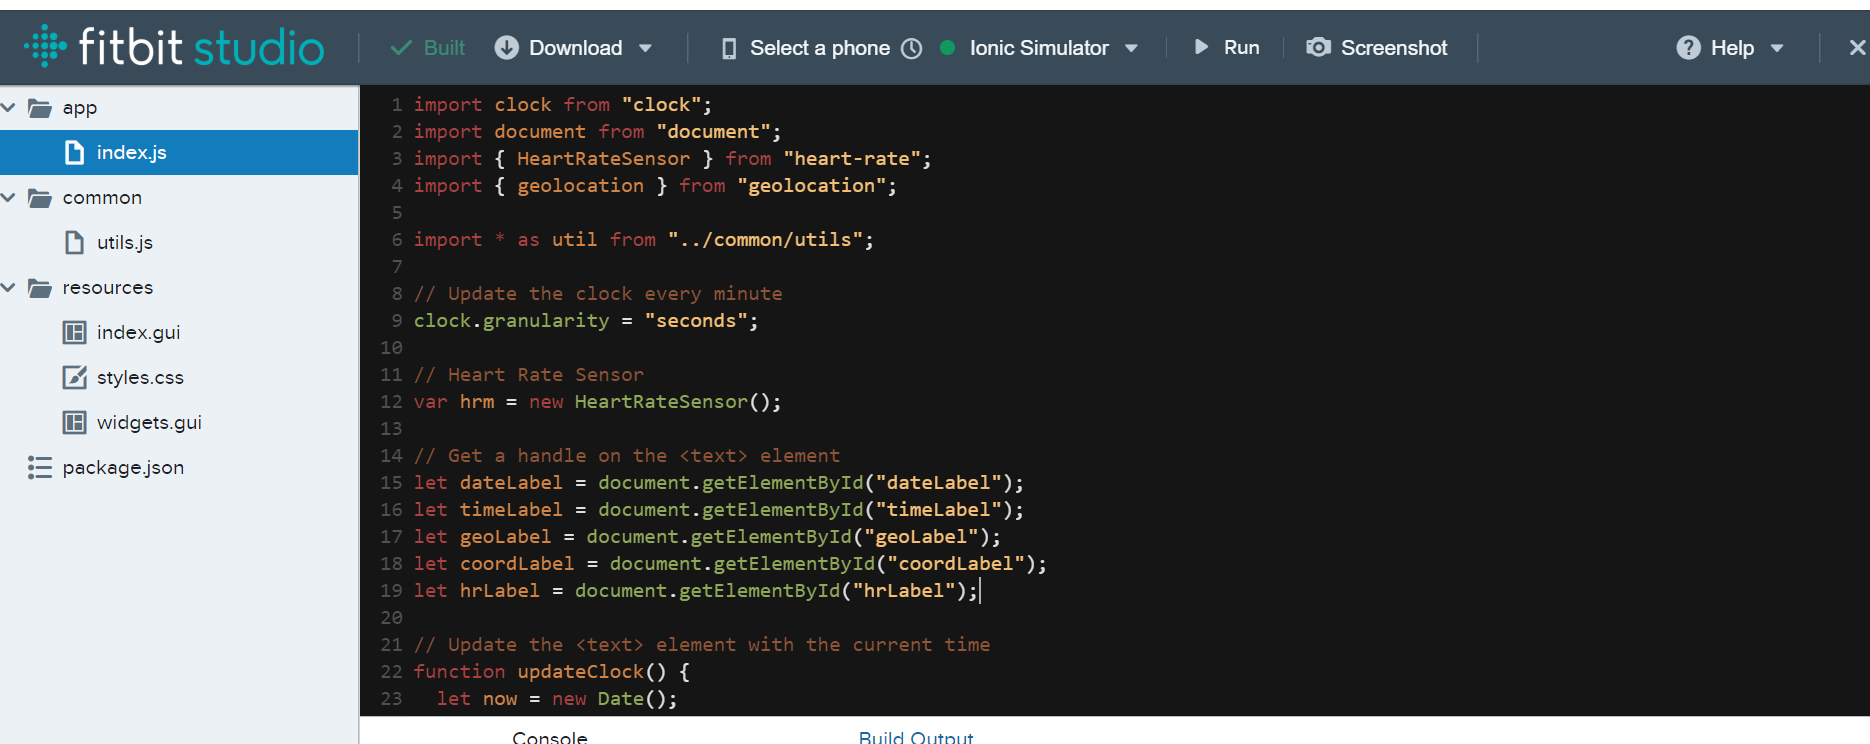This screenshot has height=744, width=1870.
Task: Click line number 23 in the gutter
Action: click(391, 699)
